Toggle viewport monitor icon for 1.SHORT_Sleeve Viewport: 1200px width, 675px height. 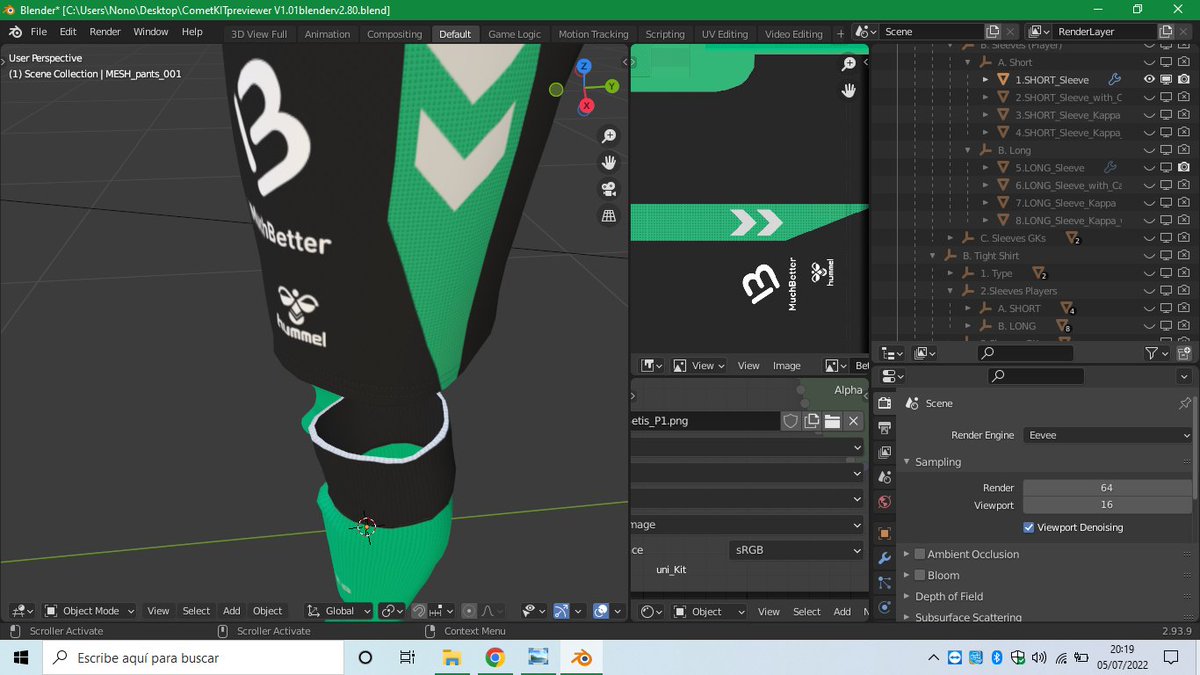click(x=1166, y=79)
